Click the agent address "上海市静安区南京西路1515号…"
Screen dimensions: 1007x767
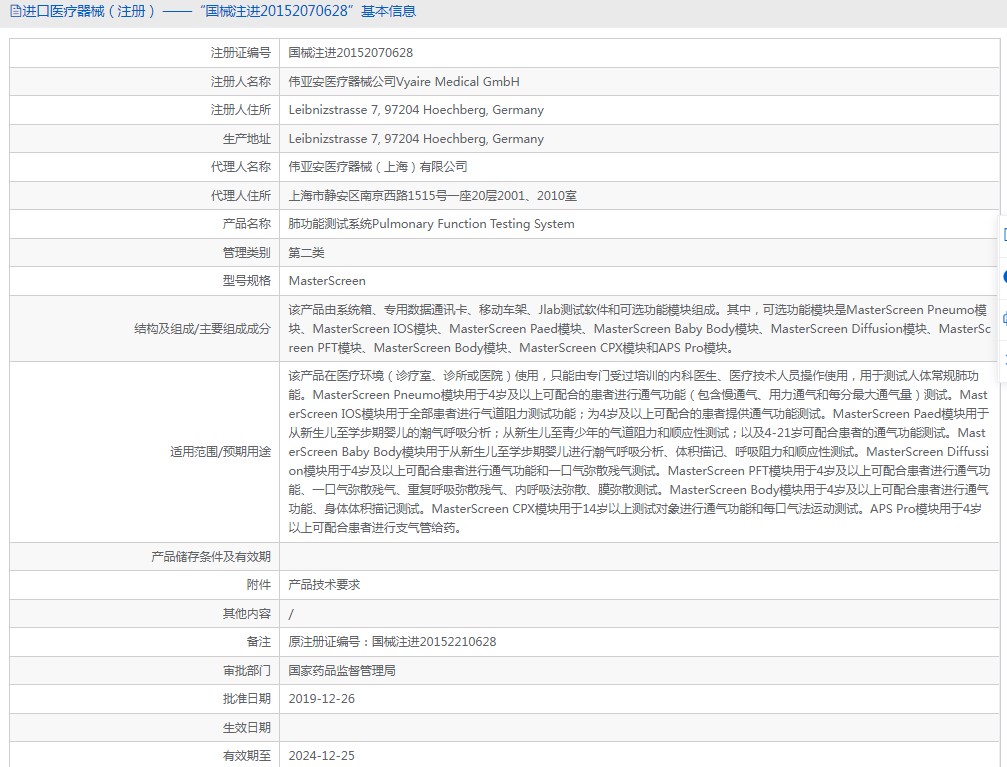(433, 195)
